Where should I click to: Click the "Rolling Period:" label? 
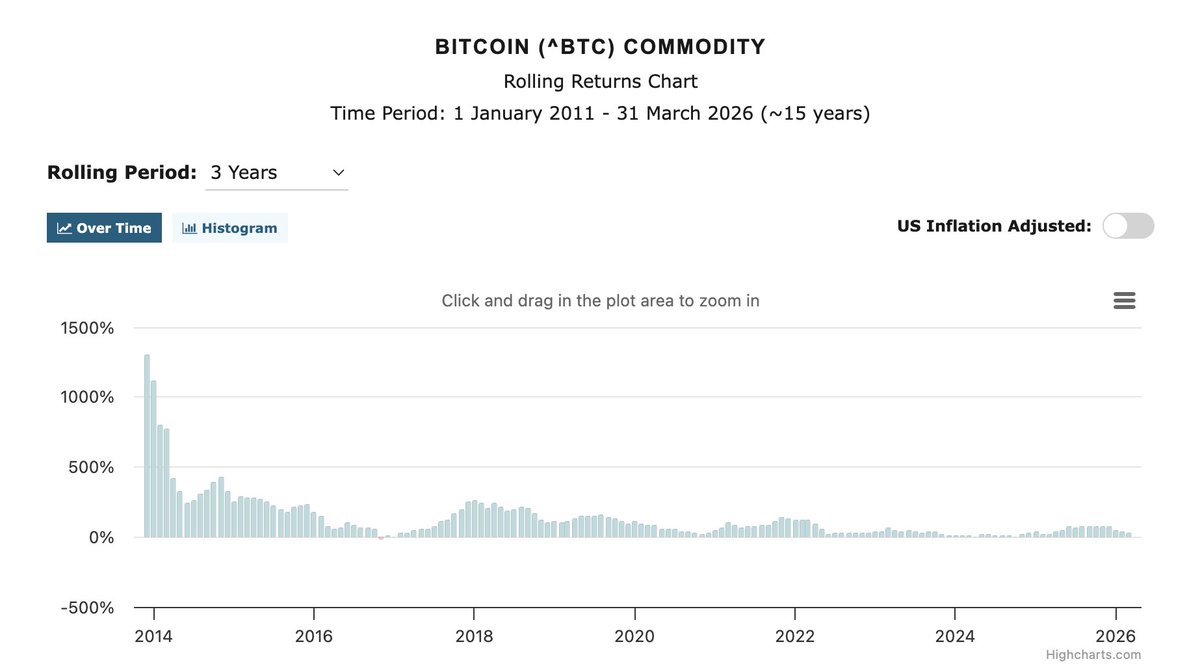[122, 172]
